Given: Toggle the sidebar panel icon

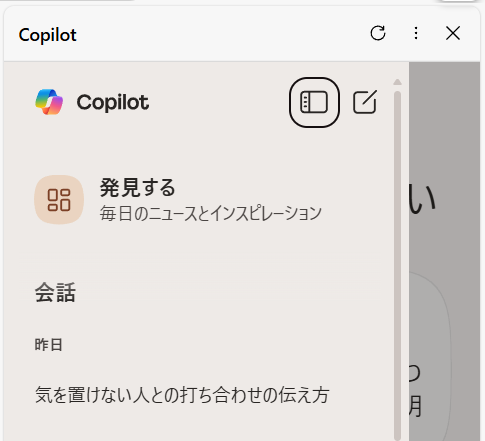Looking at the screenshot, I should 314,102.
